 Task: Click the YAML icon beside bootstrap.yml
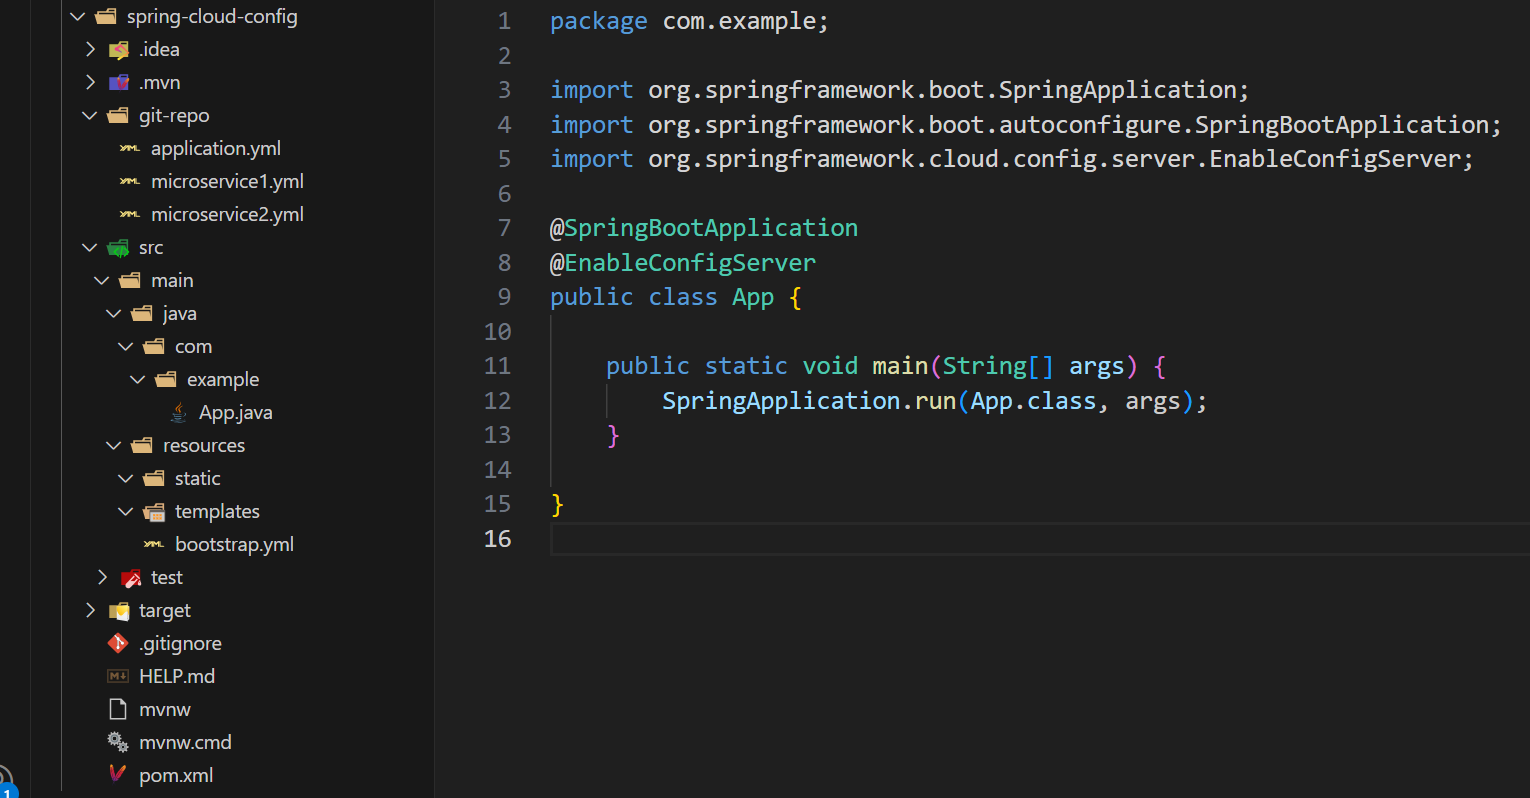[154, 544]
